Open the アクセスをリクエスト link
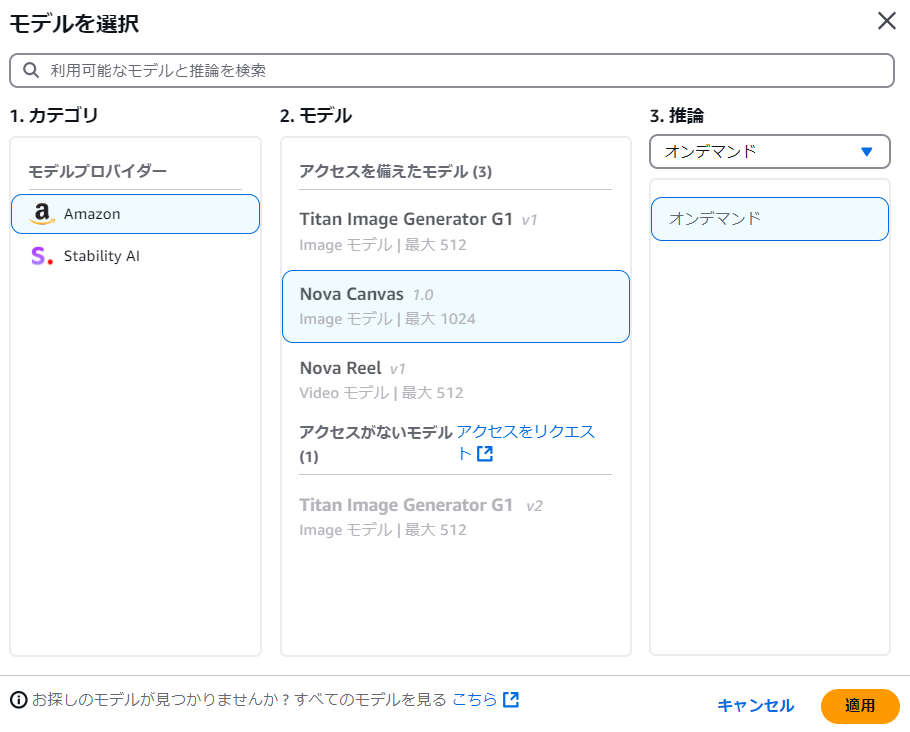 tap(525, 442)
